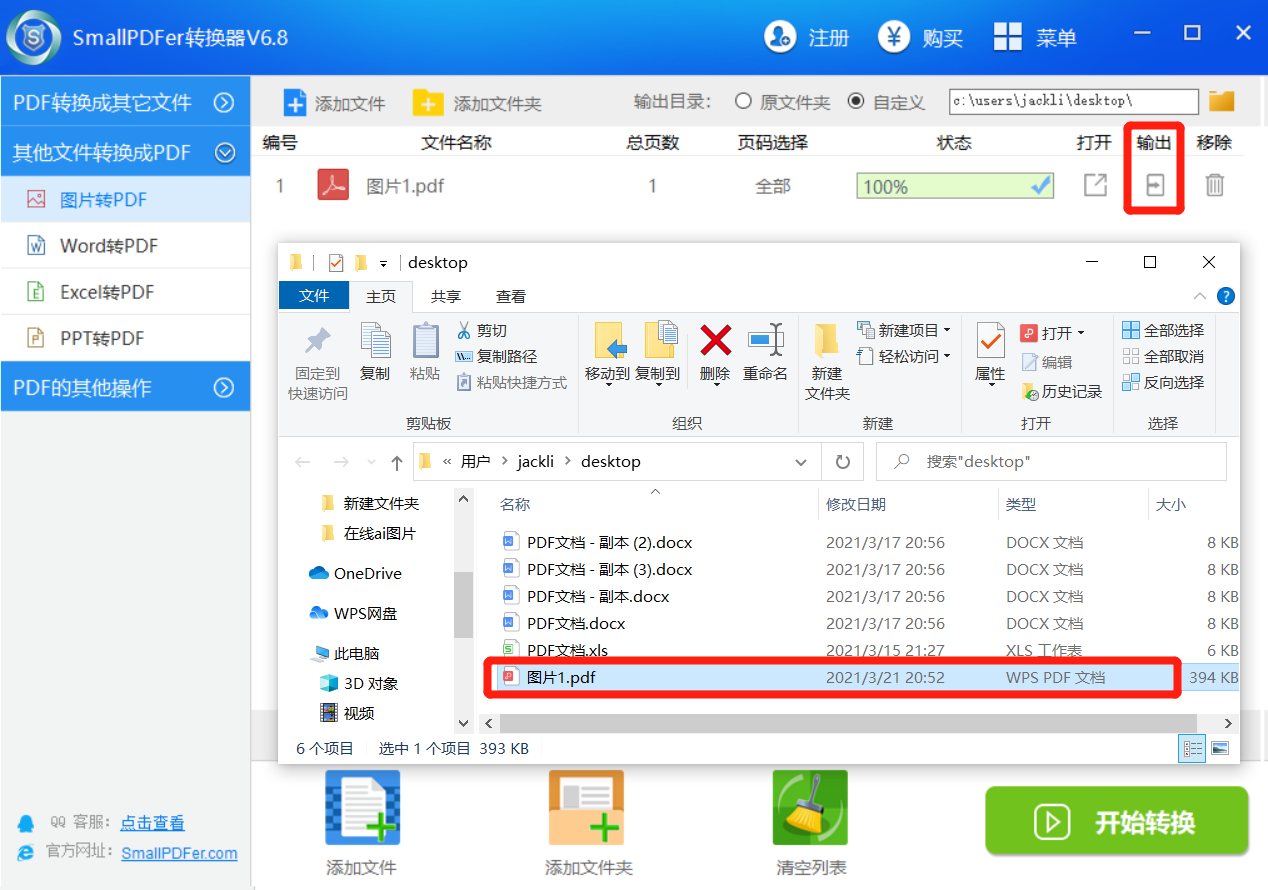Image resolution: width=1268 pixels, height=890 pixels.
Task: Open the 文件 tab in Explorer
Action: click(x=314, y=296)
